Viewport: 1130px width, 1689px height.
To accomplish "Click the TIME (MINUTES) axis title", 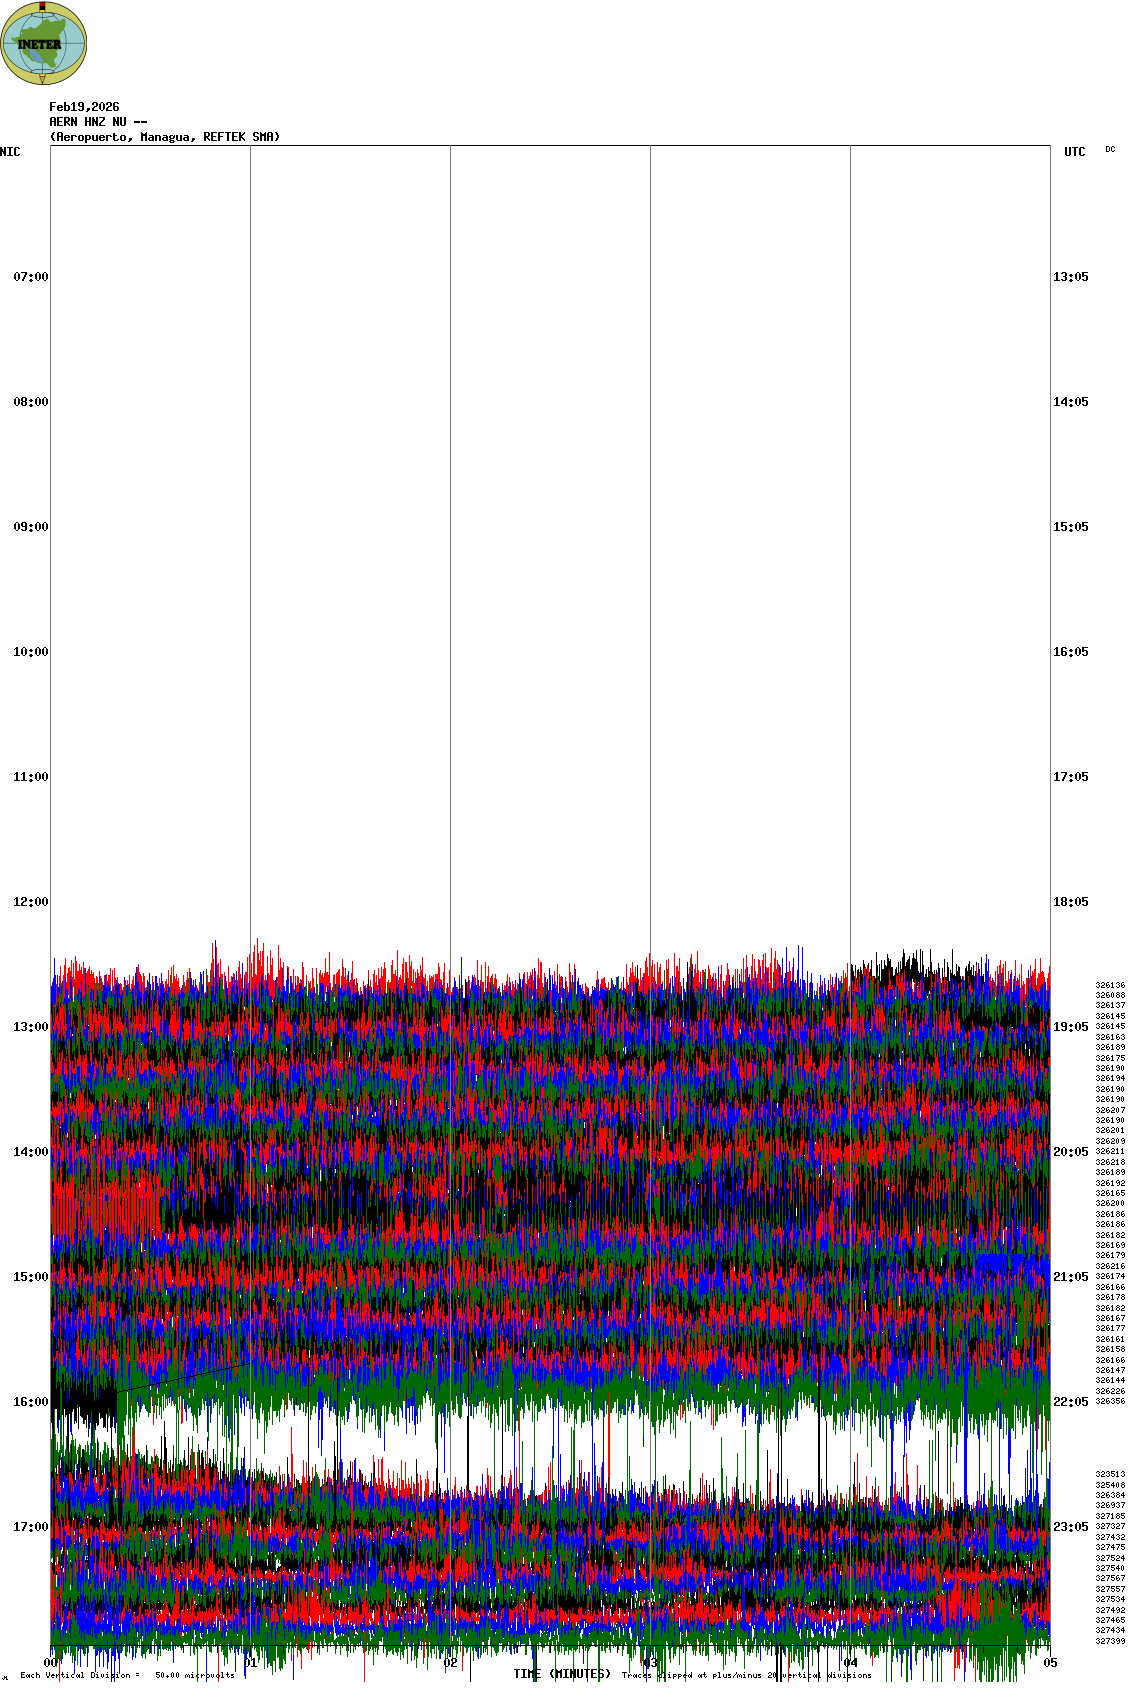I will click(x=562, y=1674).
